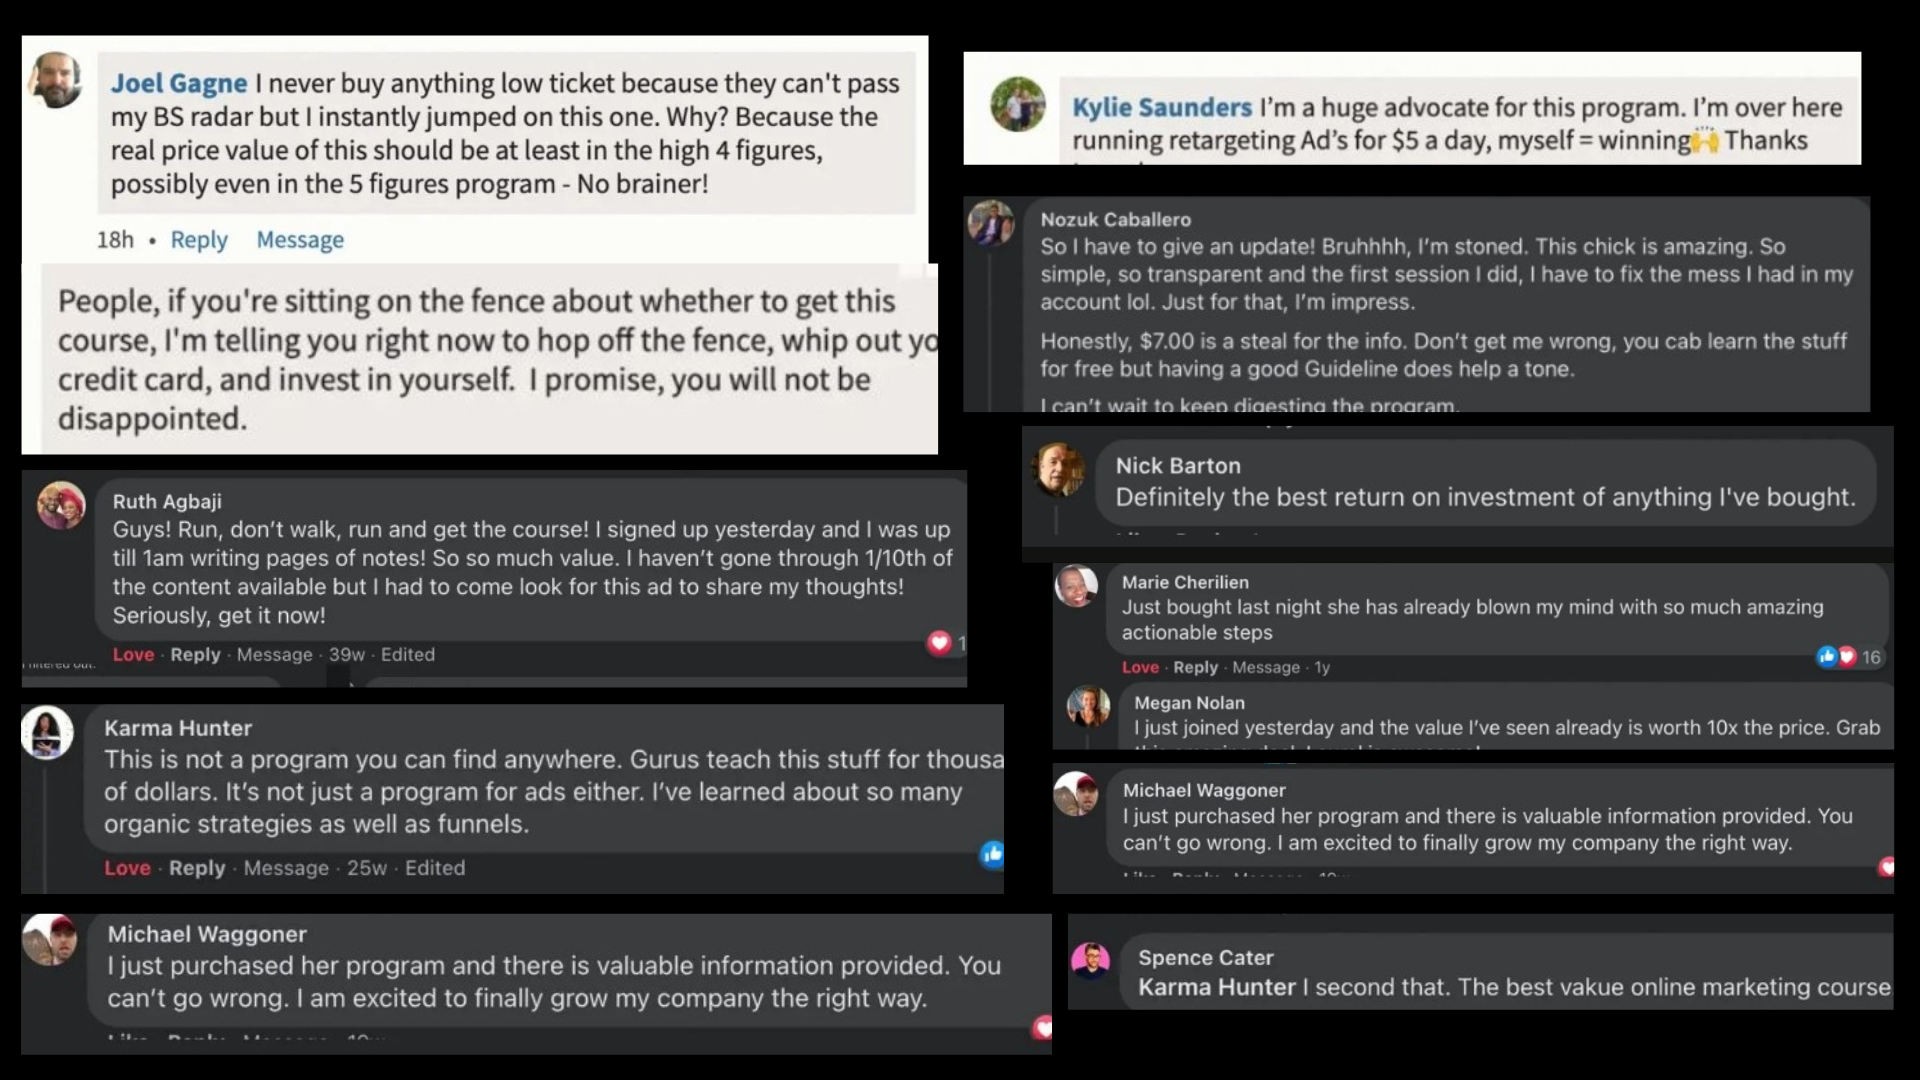Open Kylie Saunders' profile name link
This screenshot has height=1080, width=1920.
coord(1162,107)
